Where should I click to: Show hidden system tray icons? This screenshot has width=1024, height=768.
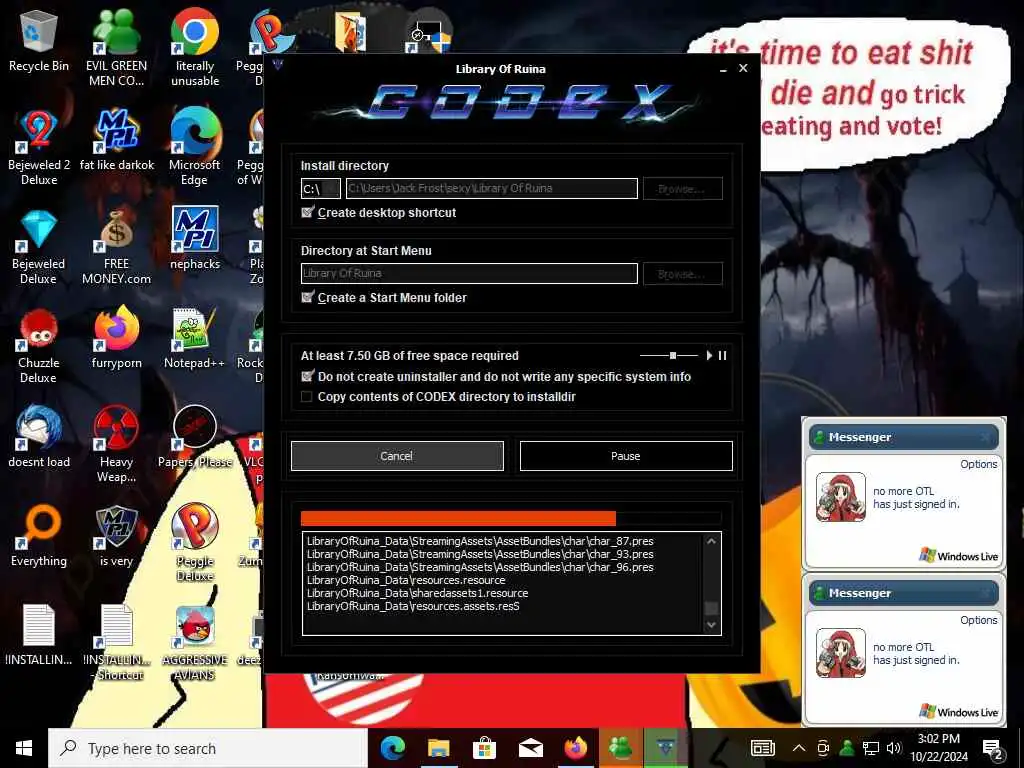click(799, 748)
